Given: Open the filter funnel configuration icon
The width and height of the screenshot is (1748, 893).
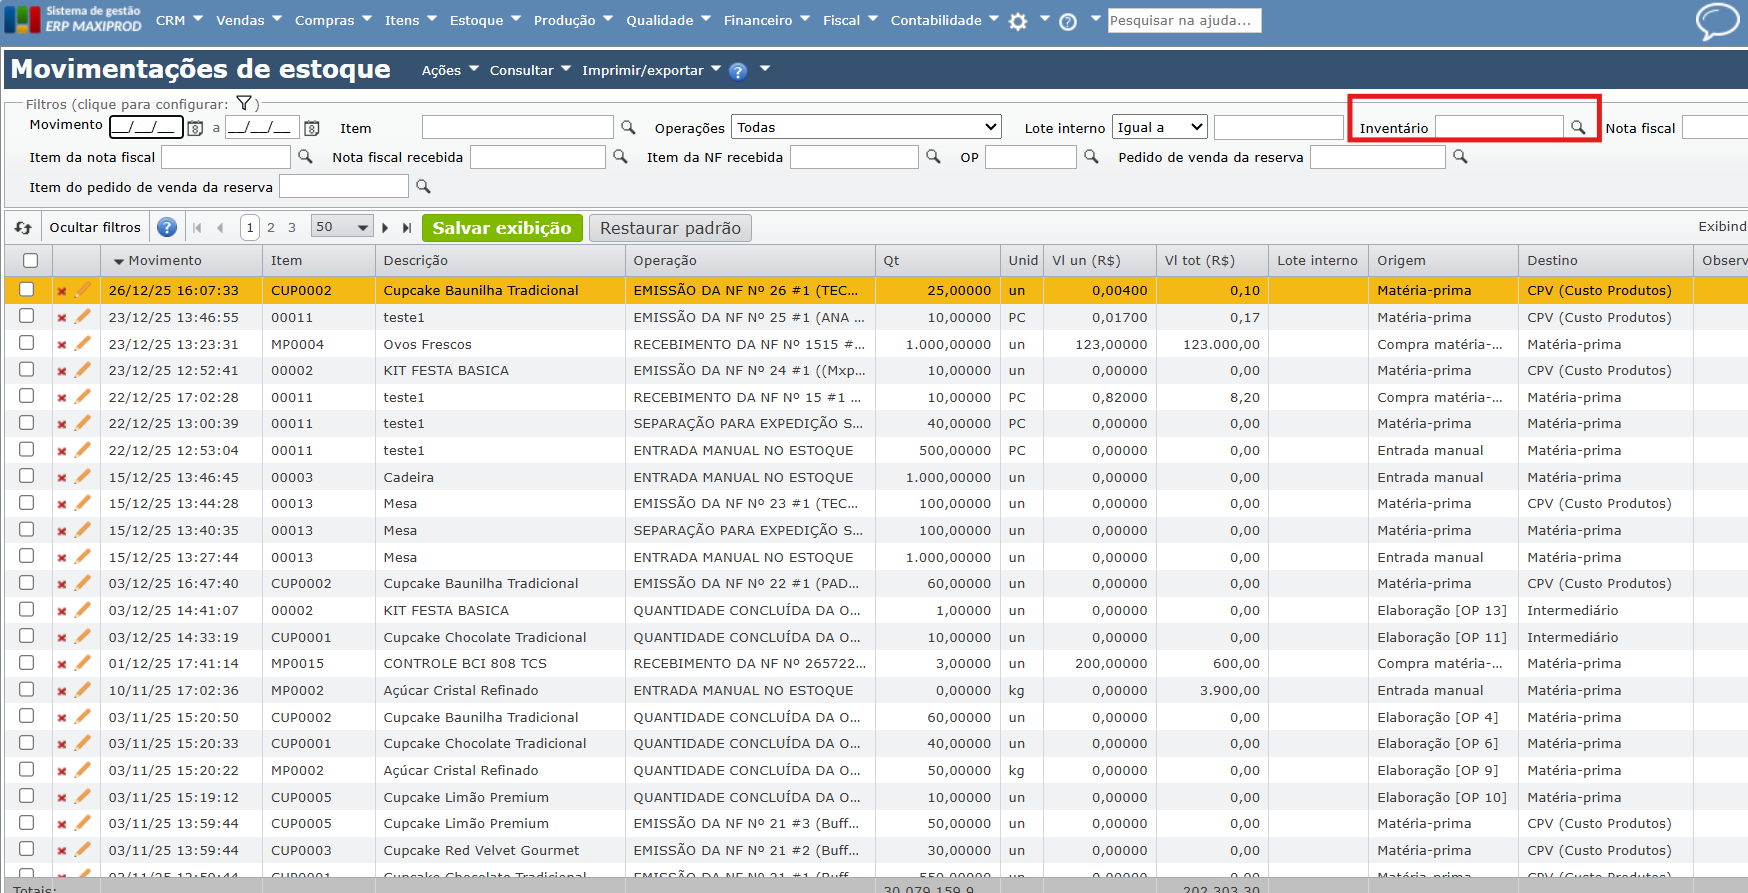Looking at the screenshot, I should (243, 103).
